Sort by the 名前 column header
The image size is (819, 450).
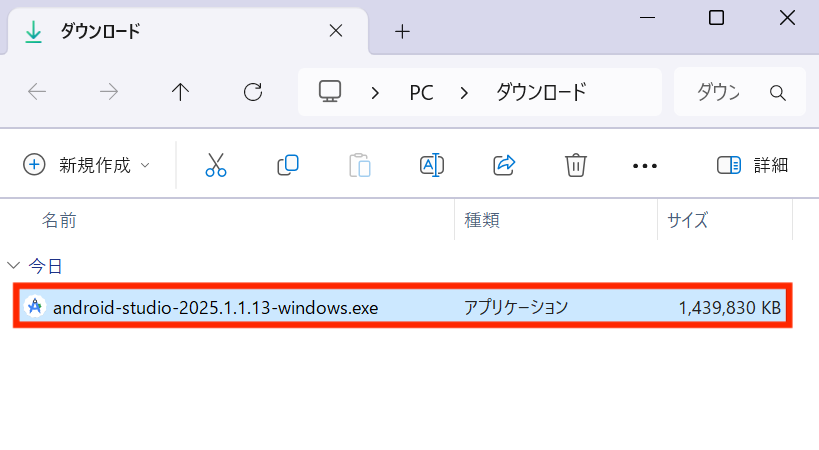(59, 220)
